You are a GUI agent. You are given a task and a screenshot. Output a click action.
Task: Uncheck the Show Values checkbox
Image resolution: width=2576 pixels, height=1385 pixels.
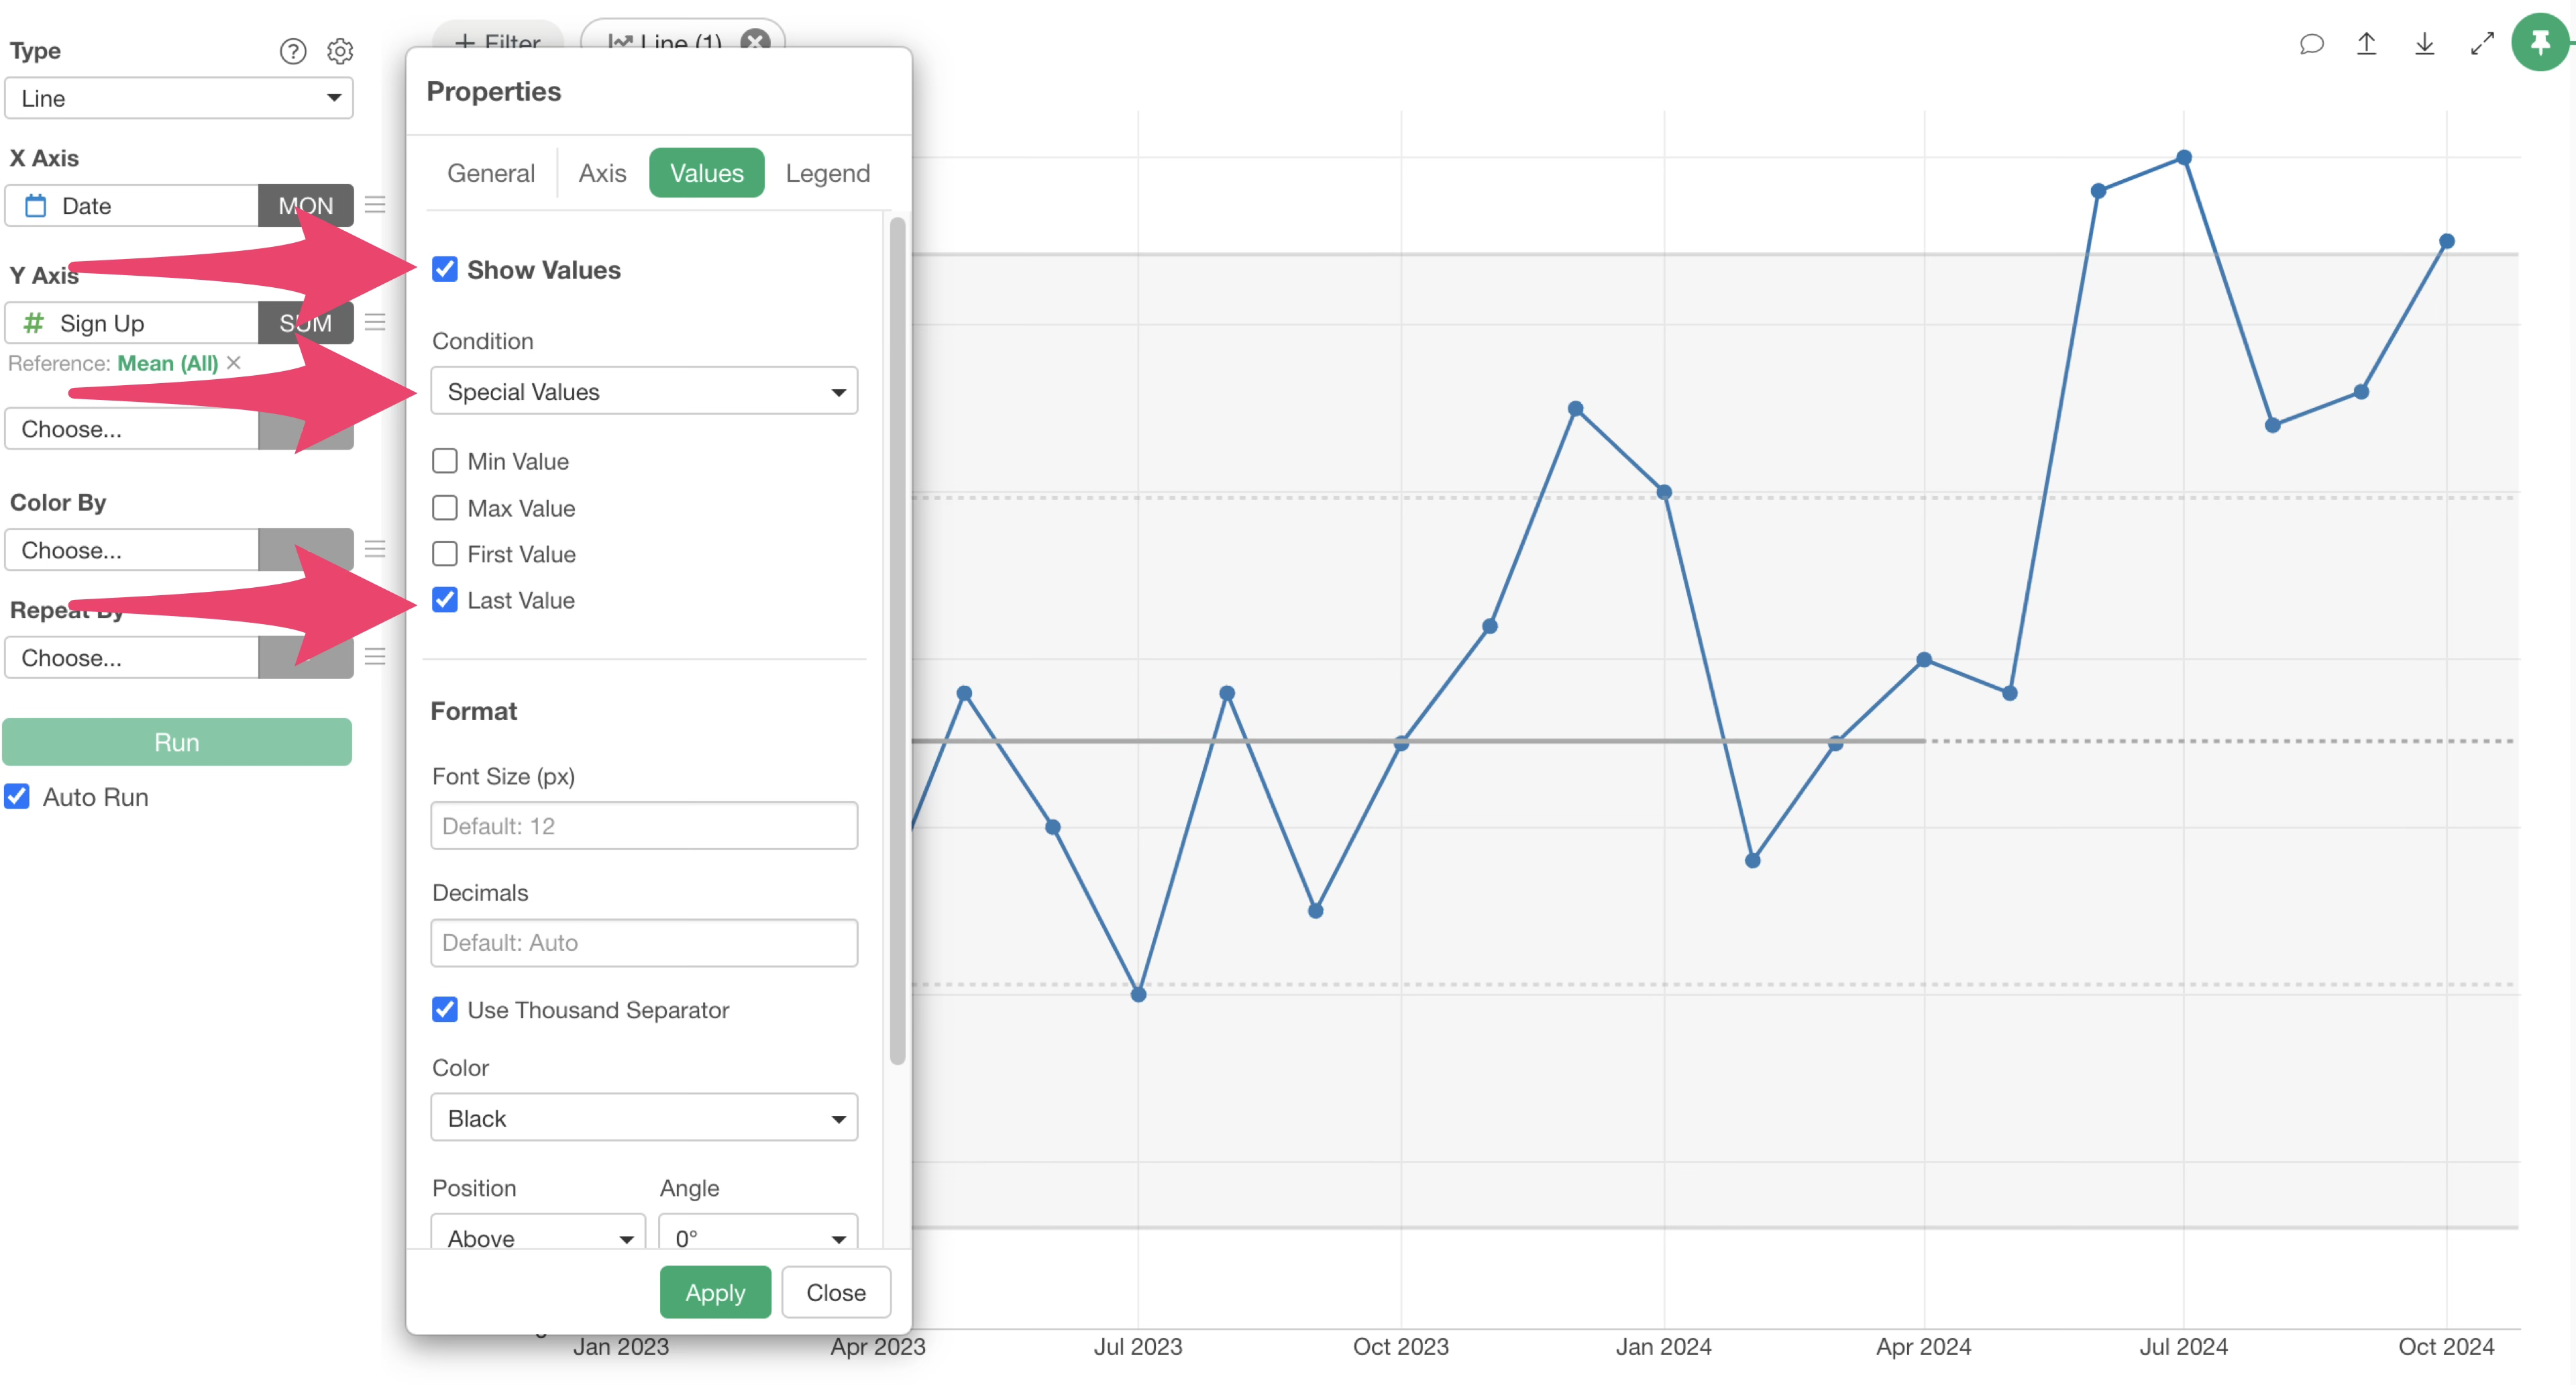tap(445, 270)
